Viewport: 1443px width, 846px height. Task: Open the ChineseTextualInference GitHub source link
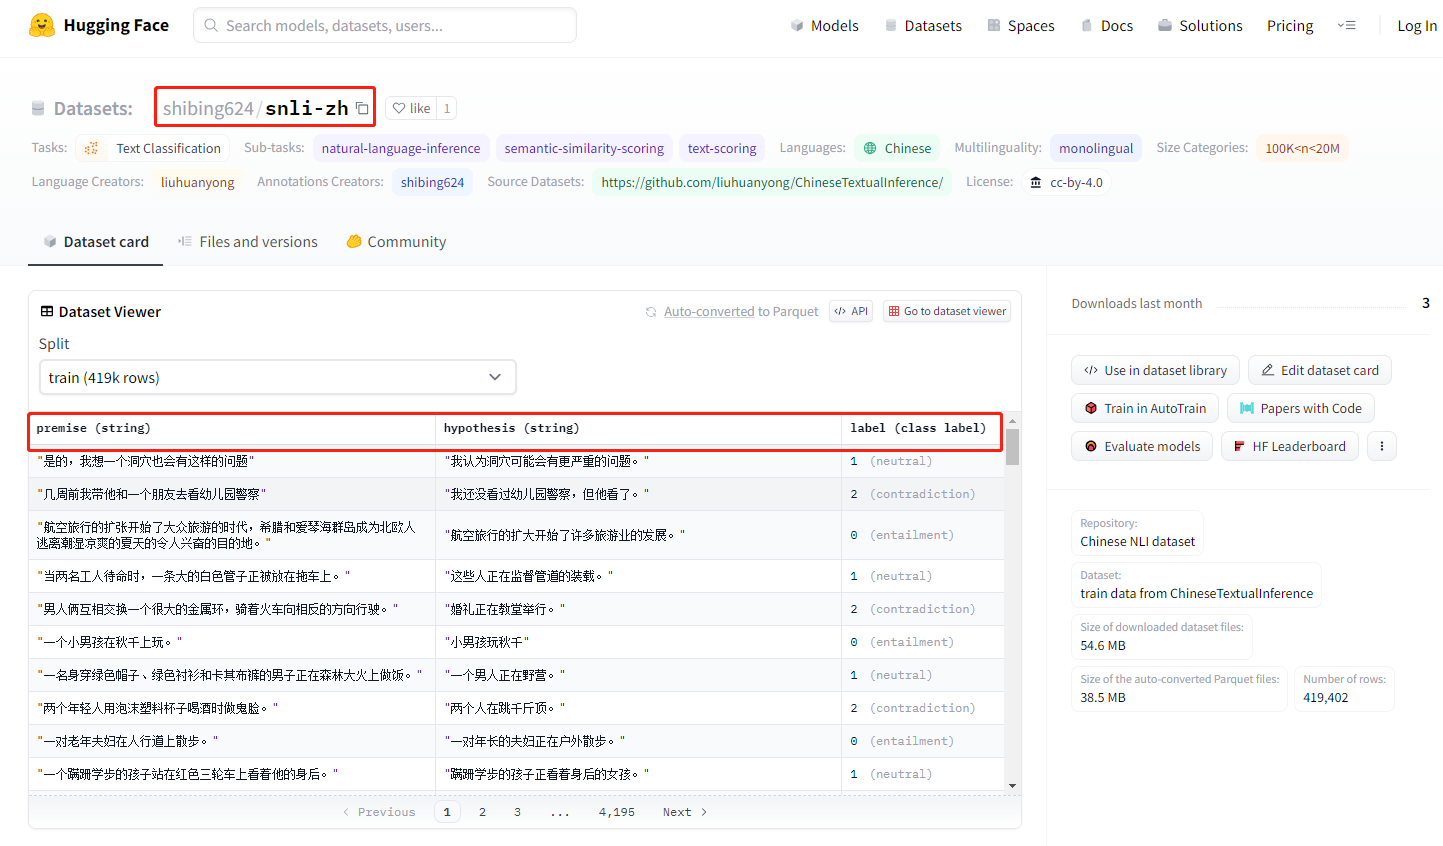tap(771, 182)
